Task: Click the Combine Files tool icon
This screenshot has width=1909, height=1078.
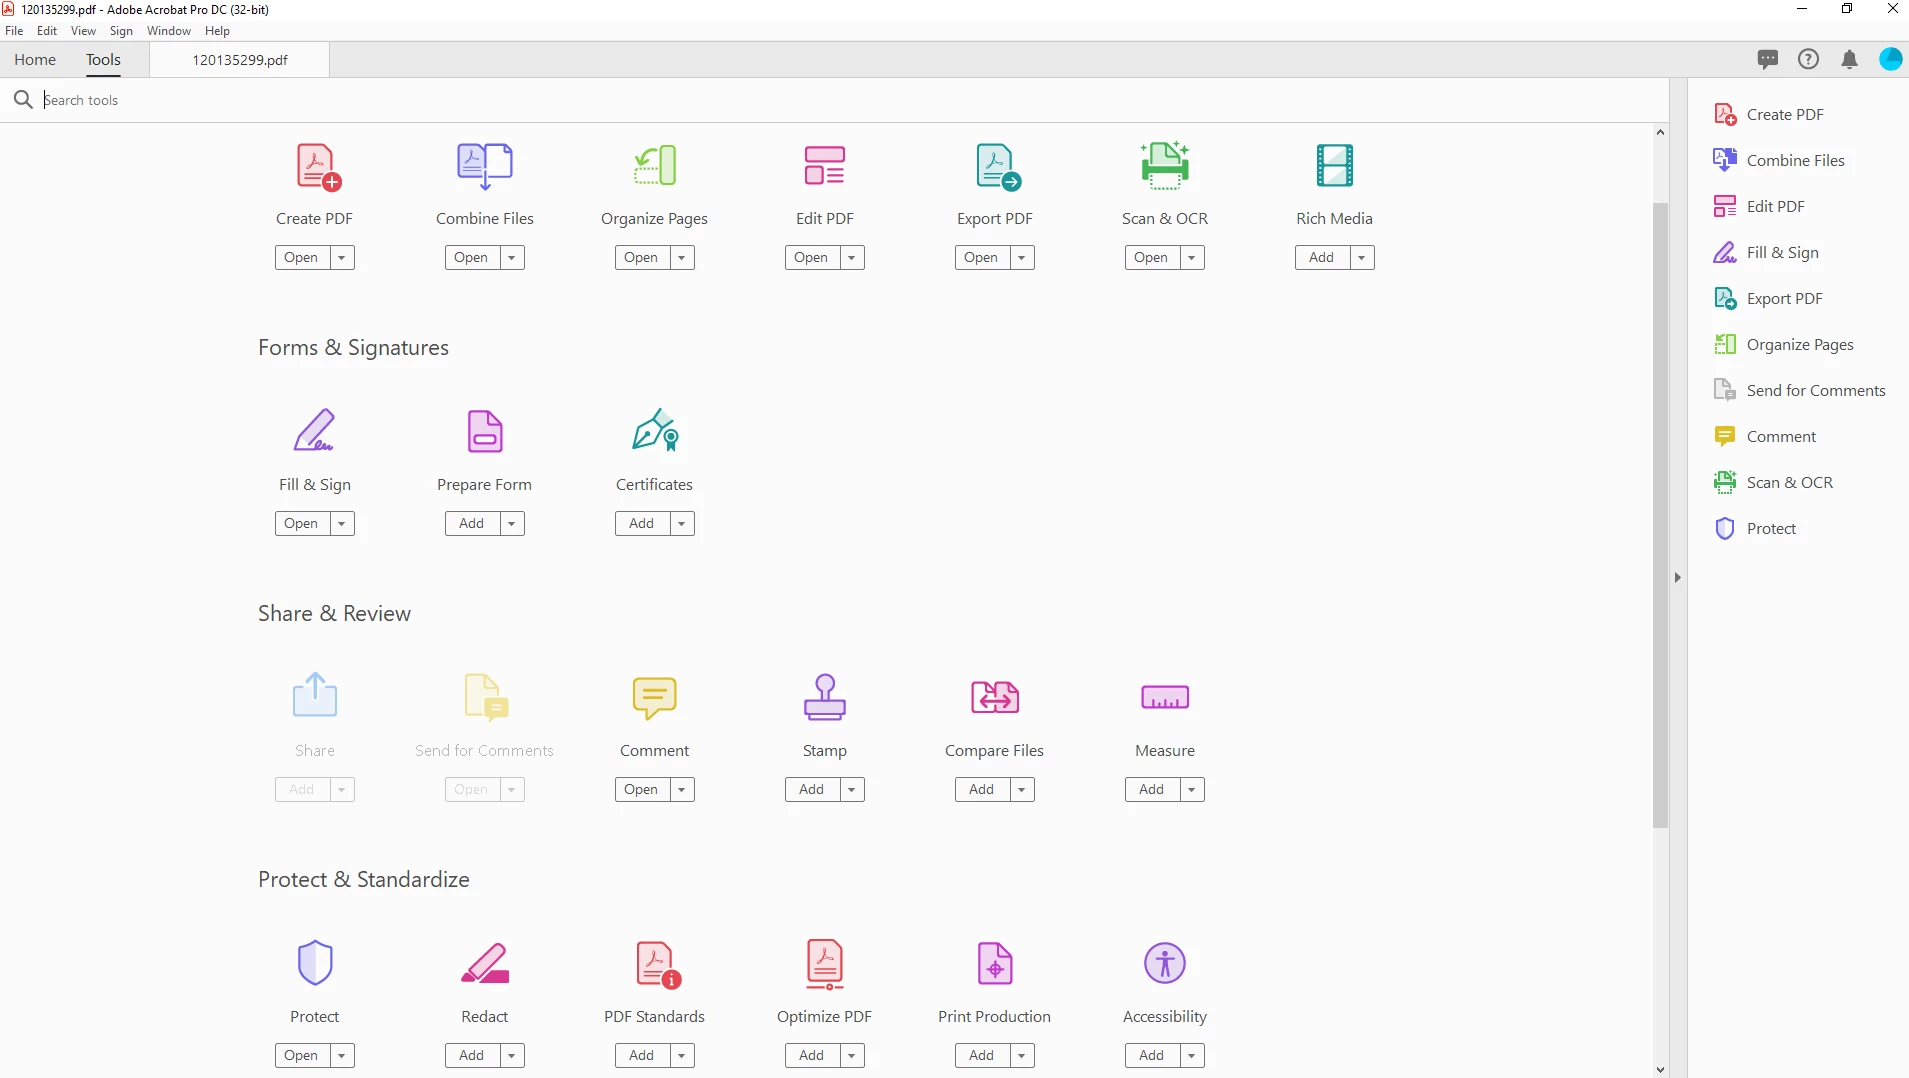Action: pos(485,167)
